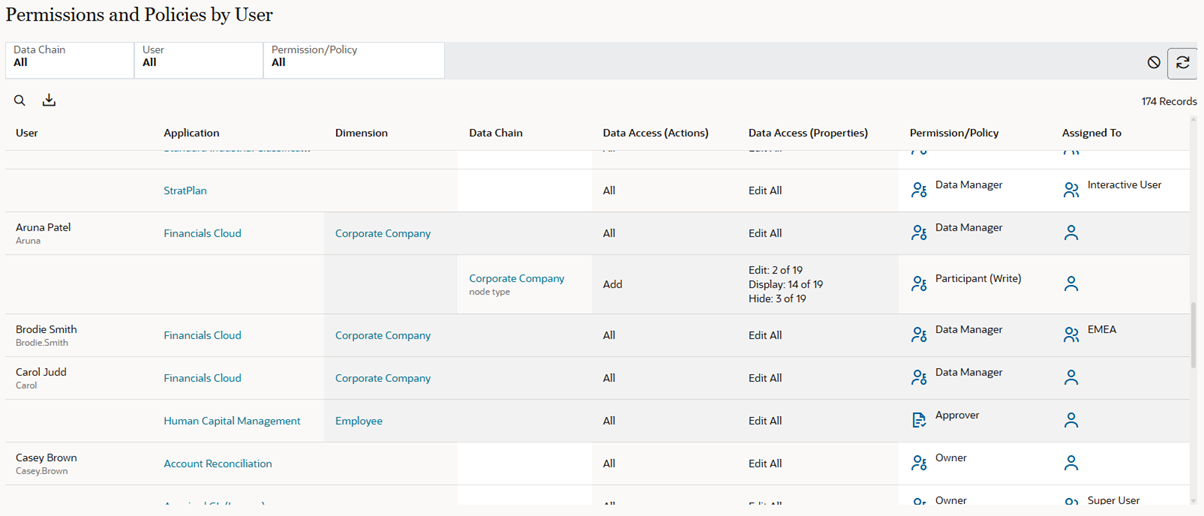Click the search magnifier icon
The image size is (1204, 516).
click(x=20, y=100)
